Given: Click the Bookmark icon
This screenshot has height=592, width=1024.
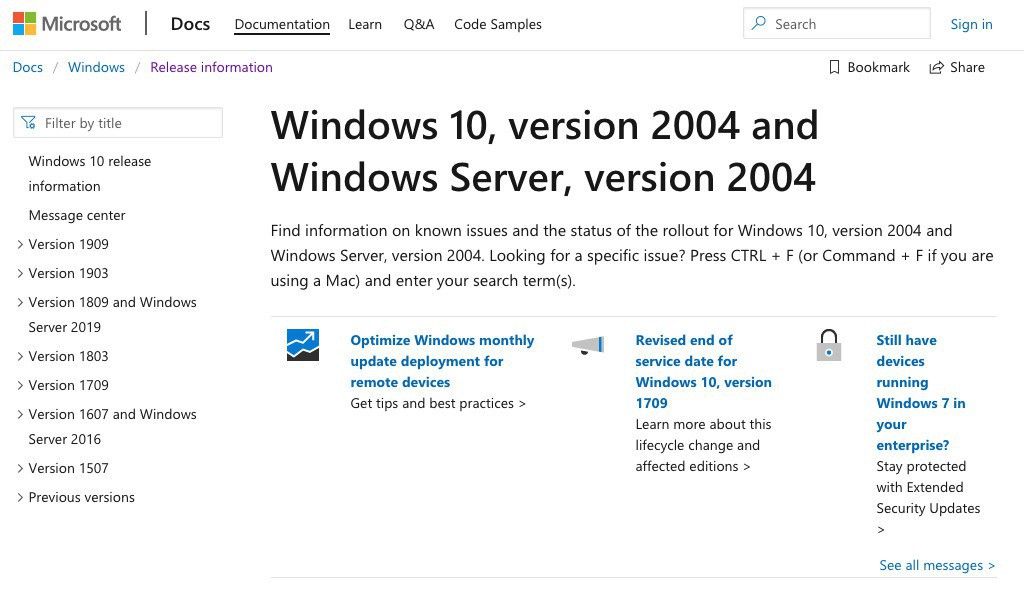Looking at the screenshot, I should [834, 67].
